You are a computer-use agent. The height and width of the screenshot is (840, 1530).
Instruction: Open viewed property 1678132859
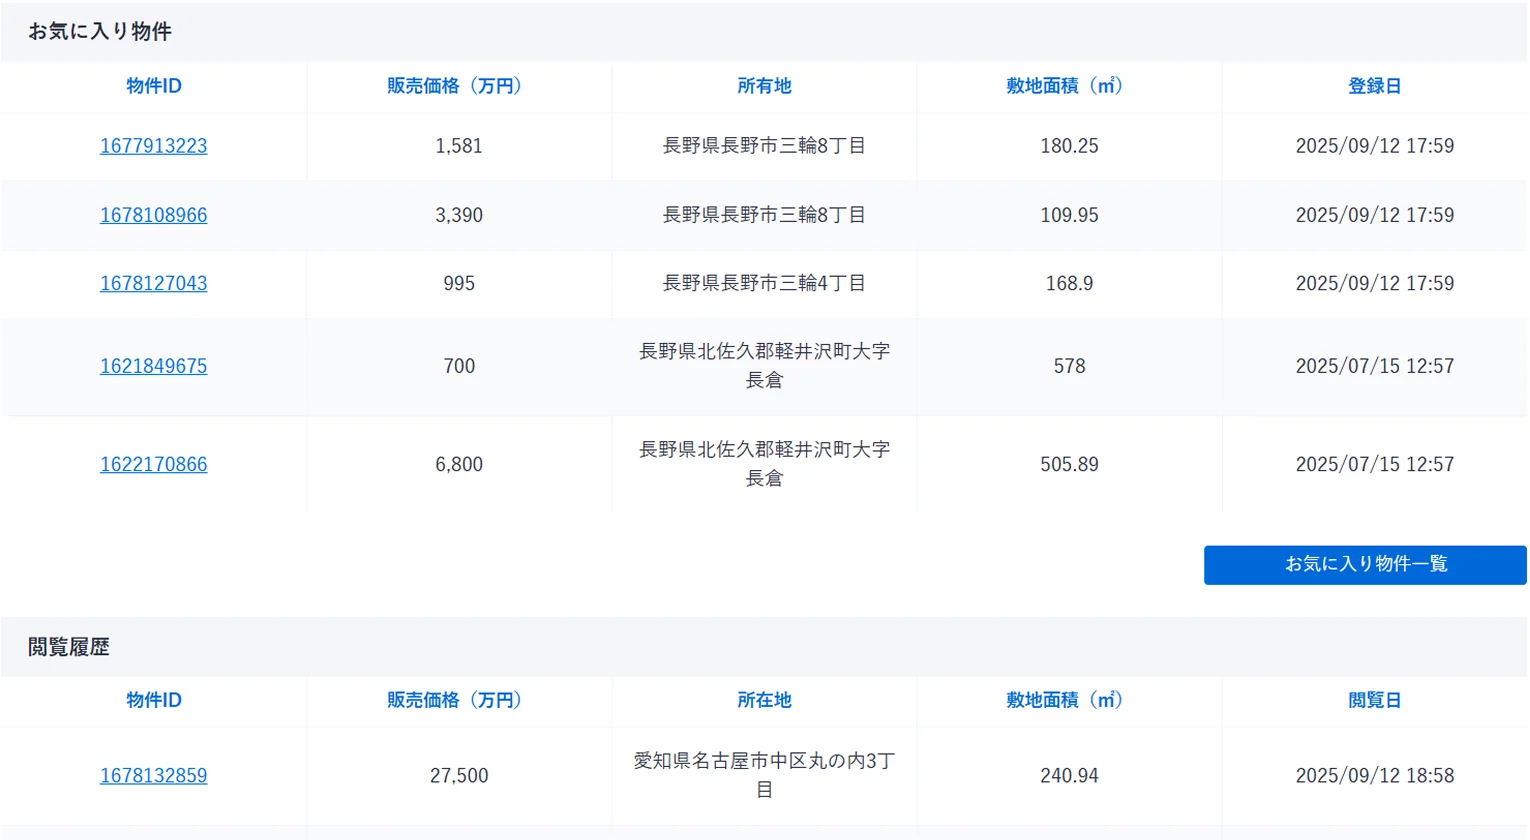153,776
